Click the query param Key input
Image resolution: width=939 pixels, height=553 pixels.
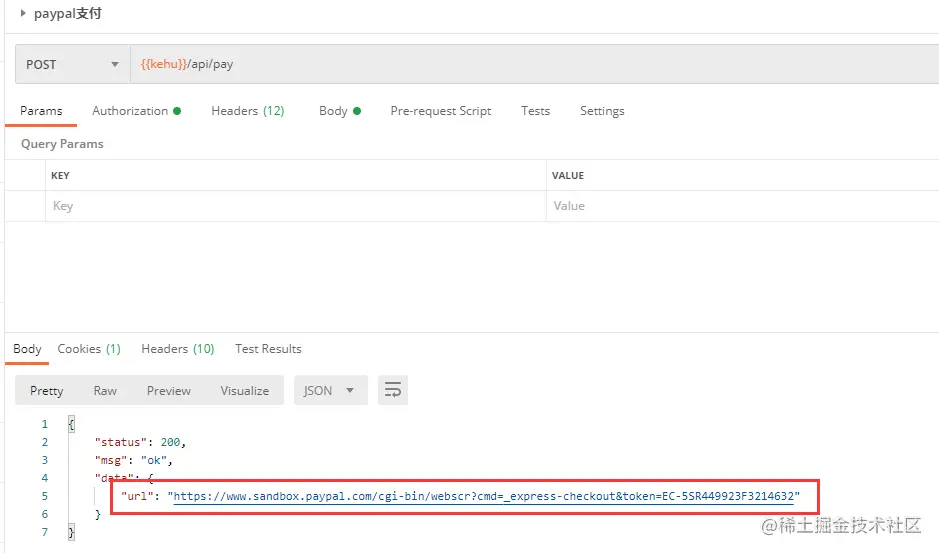coord(295,206)
